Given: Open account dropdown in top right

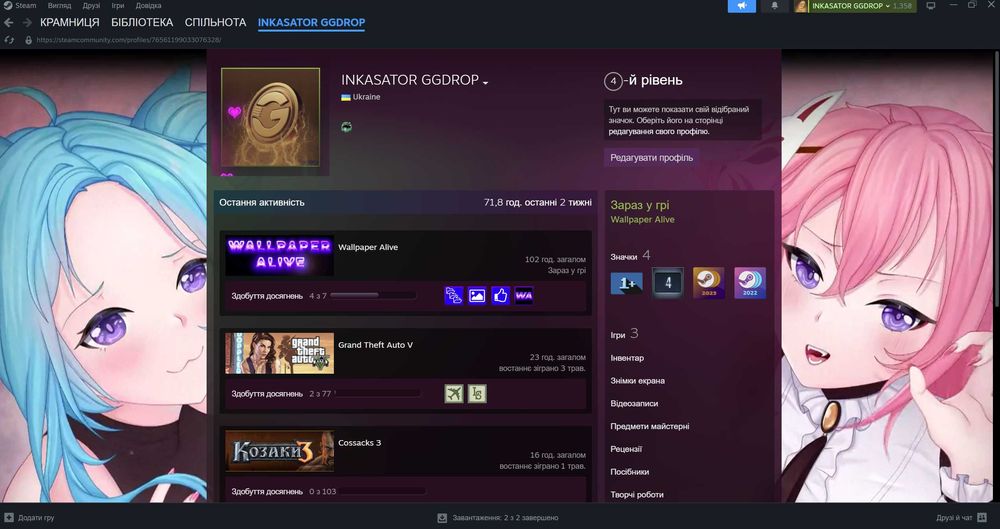Looking at the screenshot, I should click(863, 6).
